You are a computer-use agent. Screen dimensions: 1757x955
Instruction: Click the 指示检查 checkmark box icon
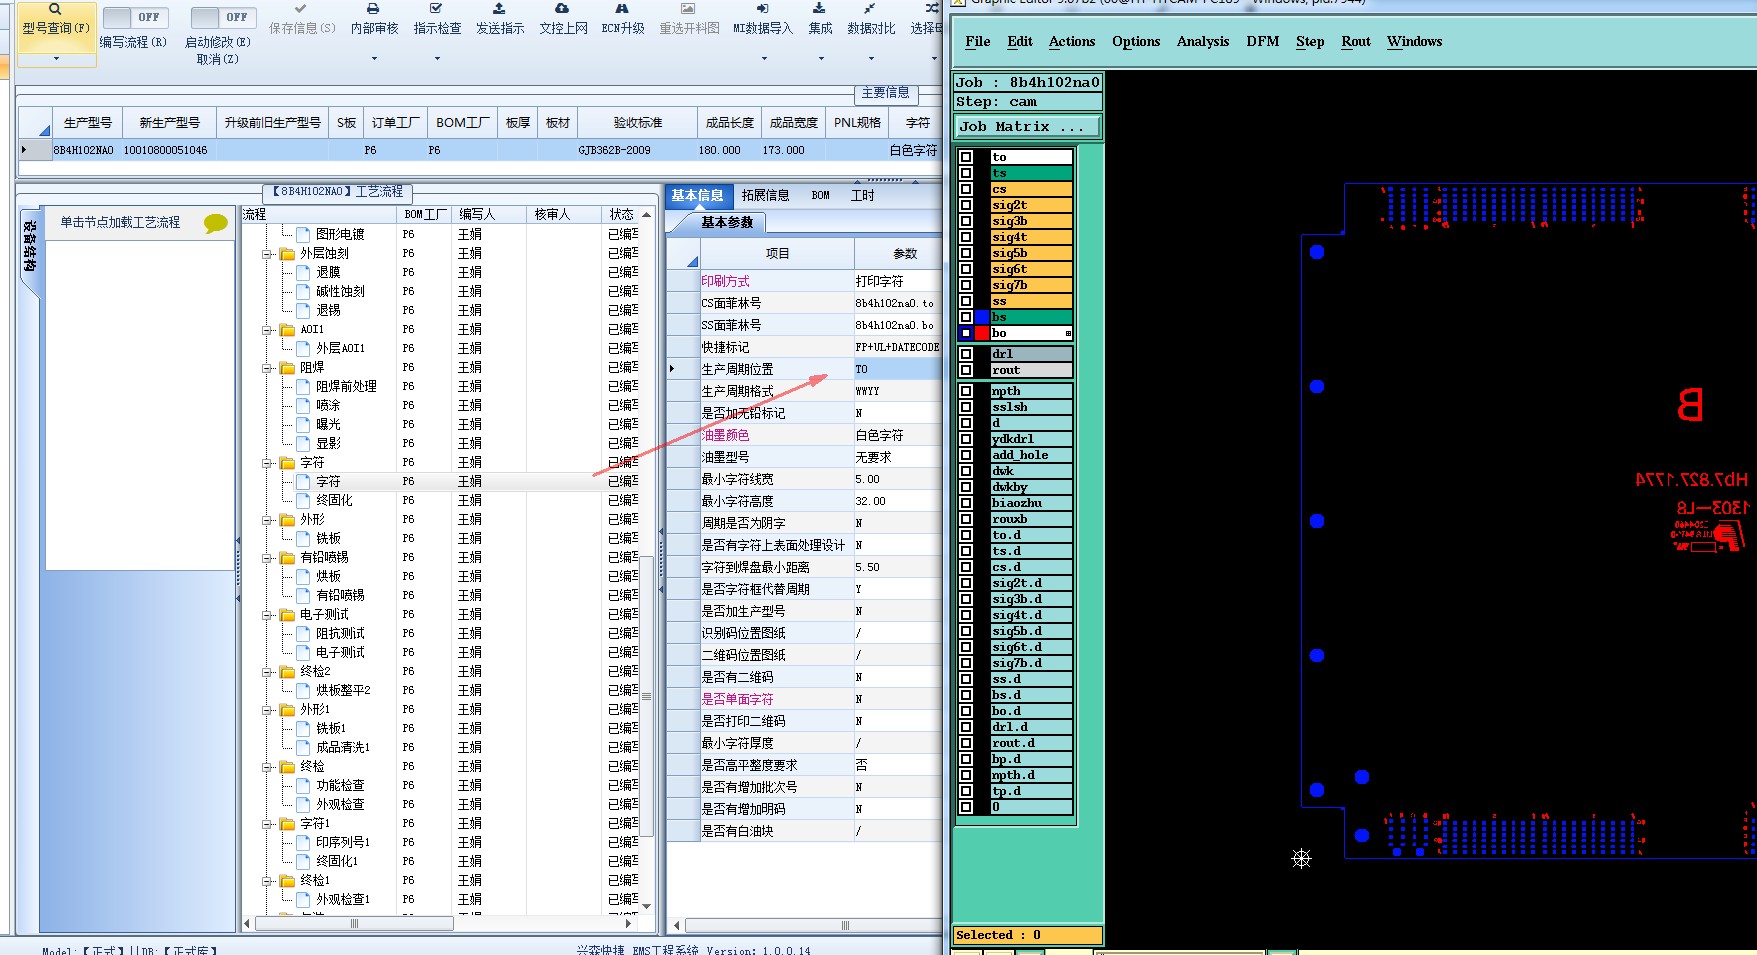(436, 8)
